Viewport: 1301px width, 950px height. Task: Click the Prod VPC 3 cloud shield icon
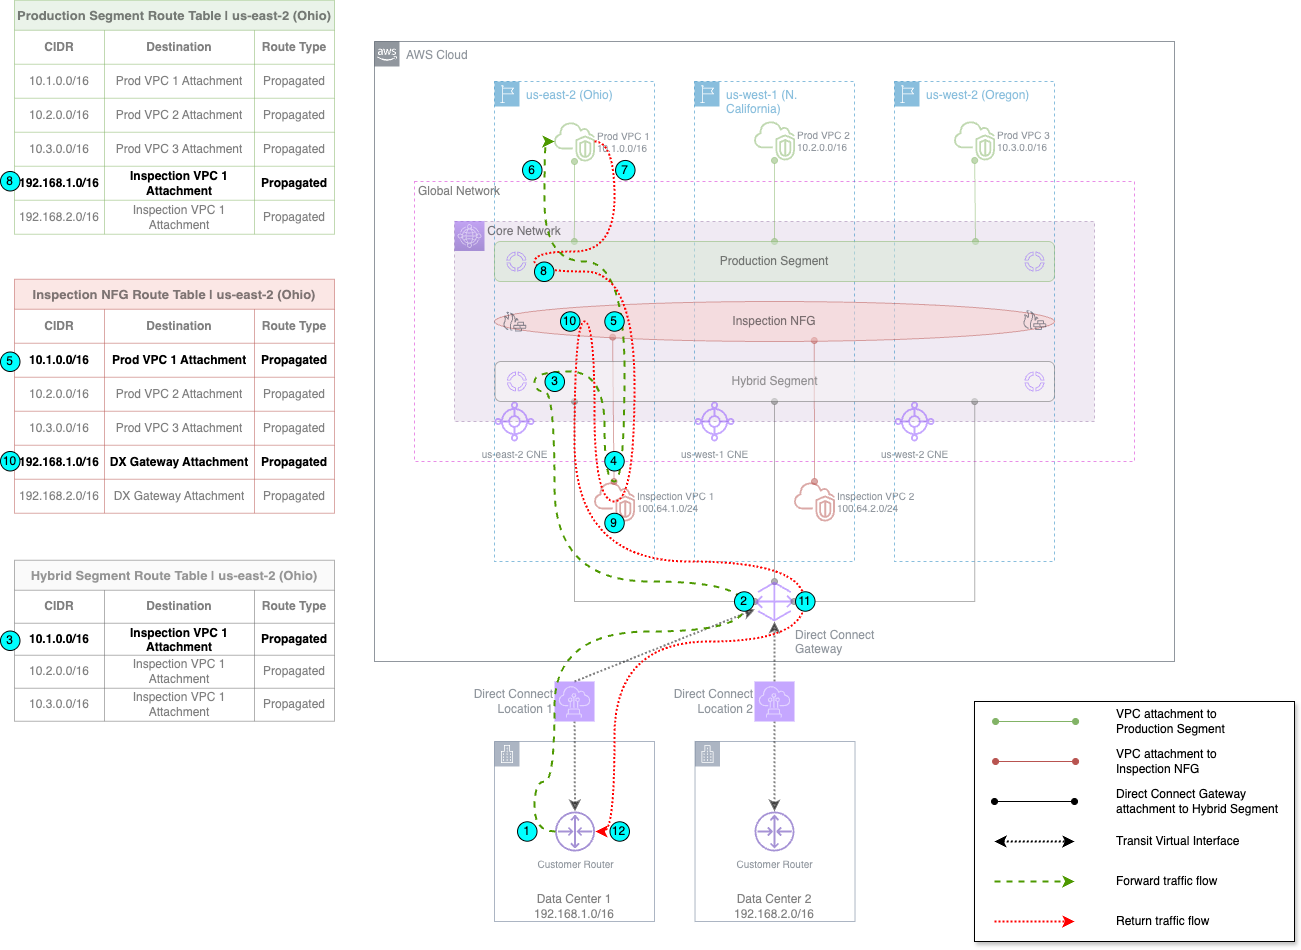click(975, 141)
